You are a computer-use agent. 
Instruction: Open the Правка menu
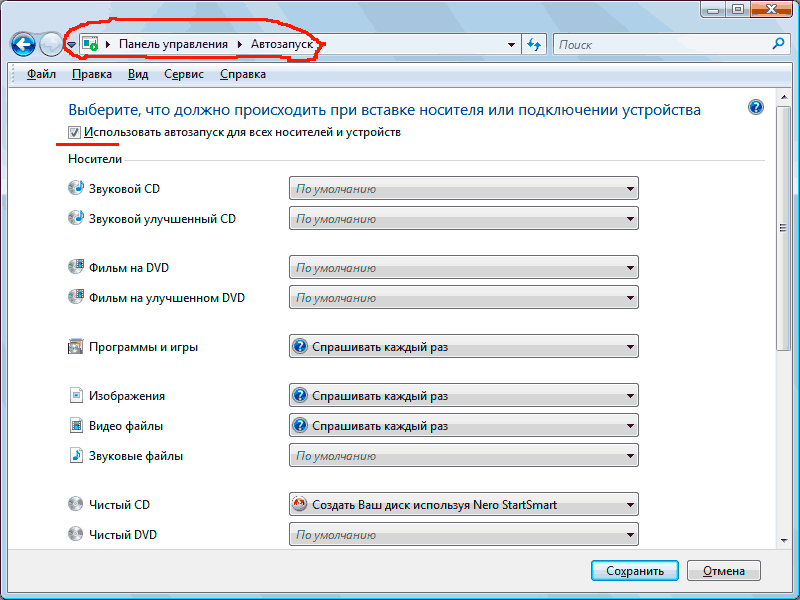(x=92, y=74)
